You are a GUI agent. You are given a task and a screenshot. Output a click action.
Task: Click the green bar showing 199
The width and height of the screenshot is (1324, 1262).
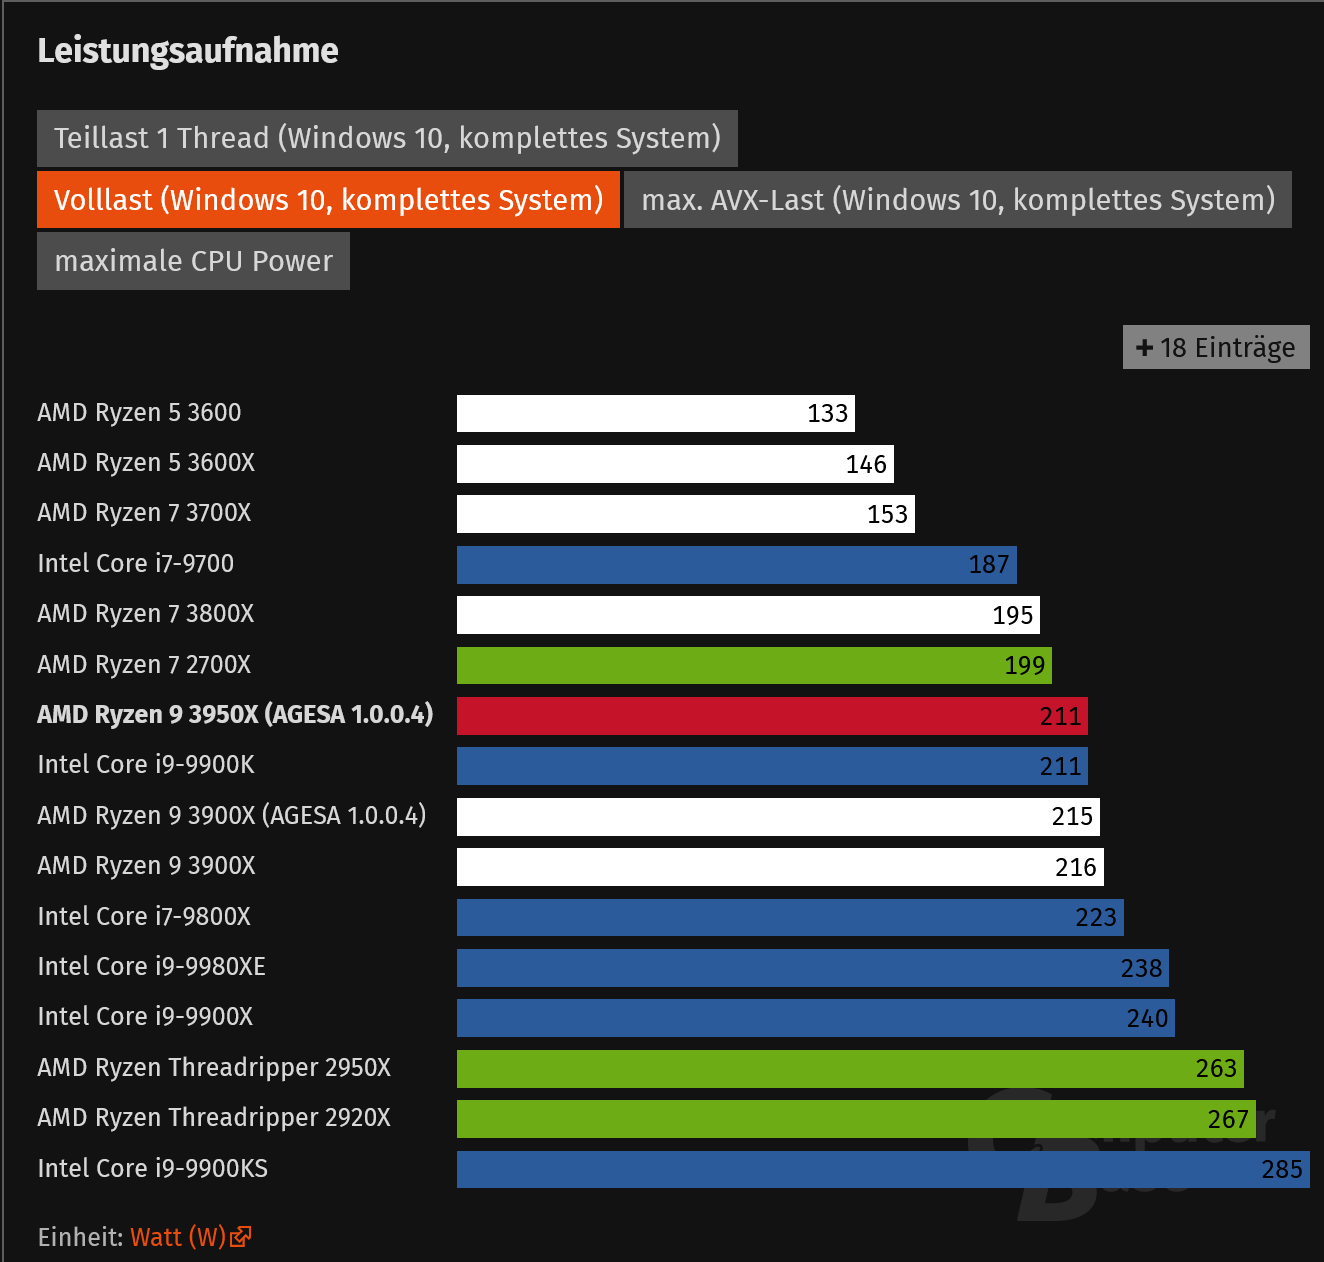755,666
